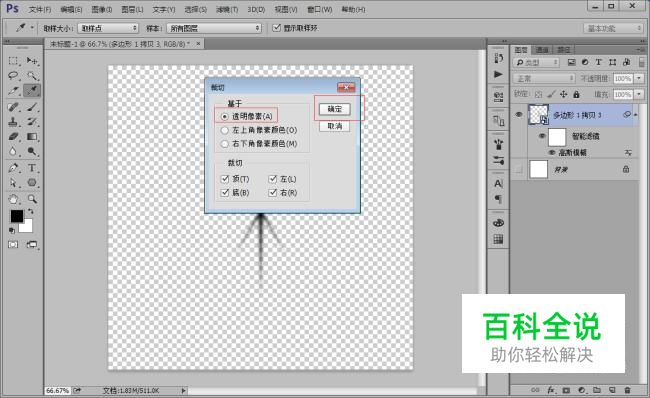Viewport: 650px width, 398px height.
Task: Open the workspace 基本功能 dropdown
Action: (x=613, y=28)
